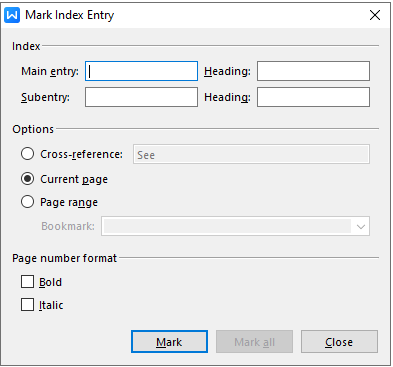Click the WPS Writer icon in title bar

12,15
